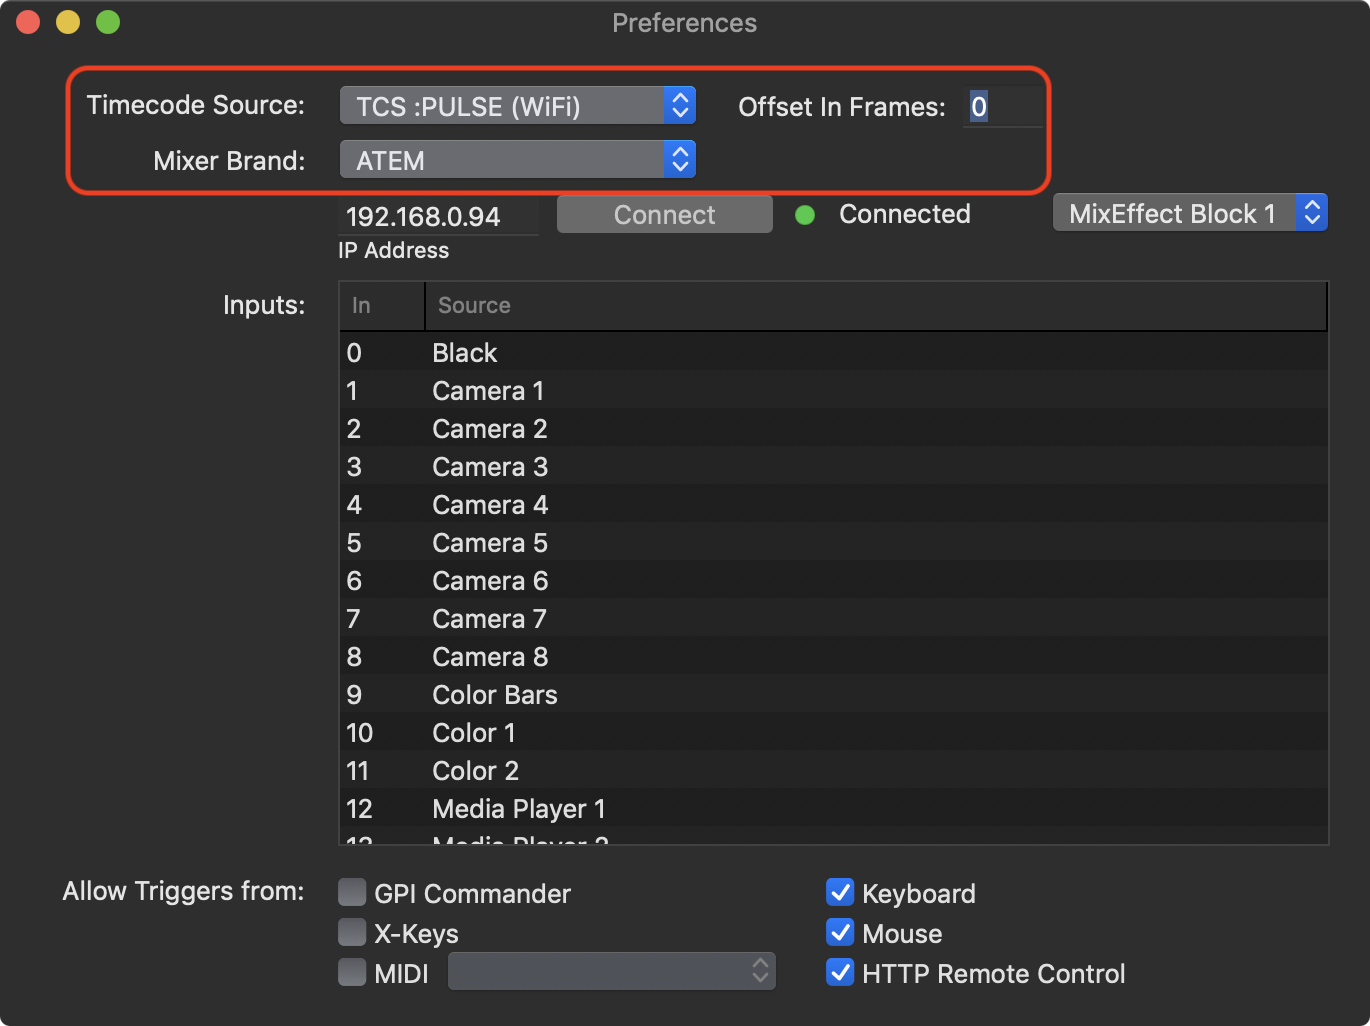Click the Offset In Frames field

(x=1003, y=107)
